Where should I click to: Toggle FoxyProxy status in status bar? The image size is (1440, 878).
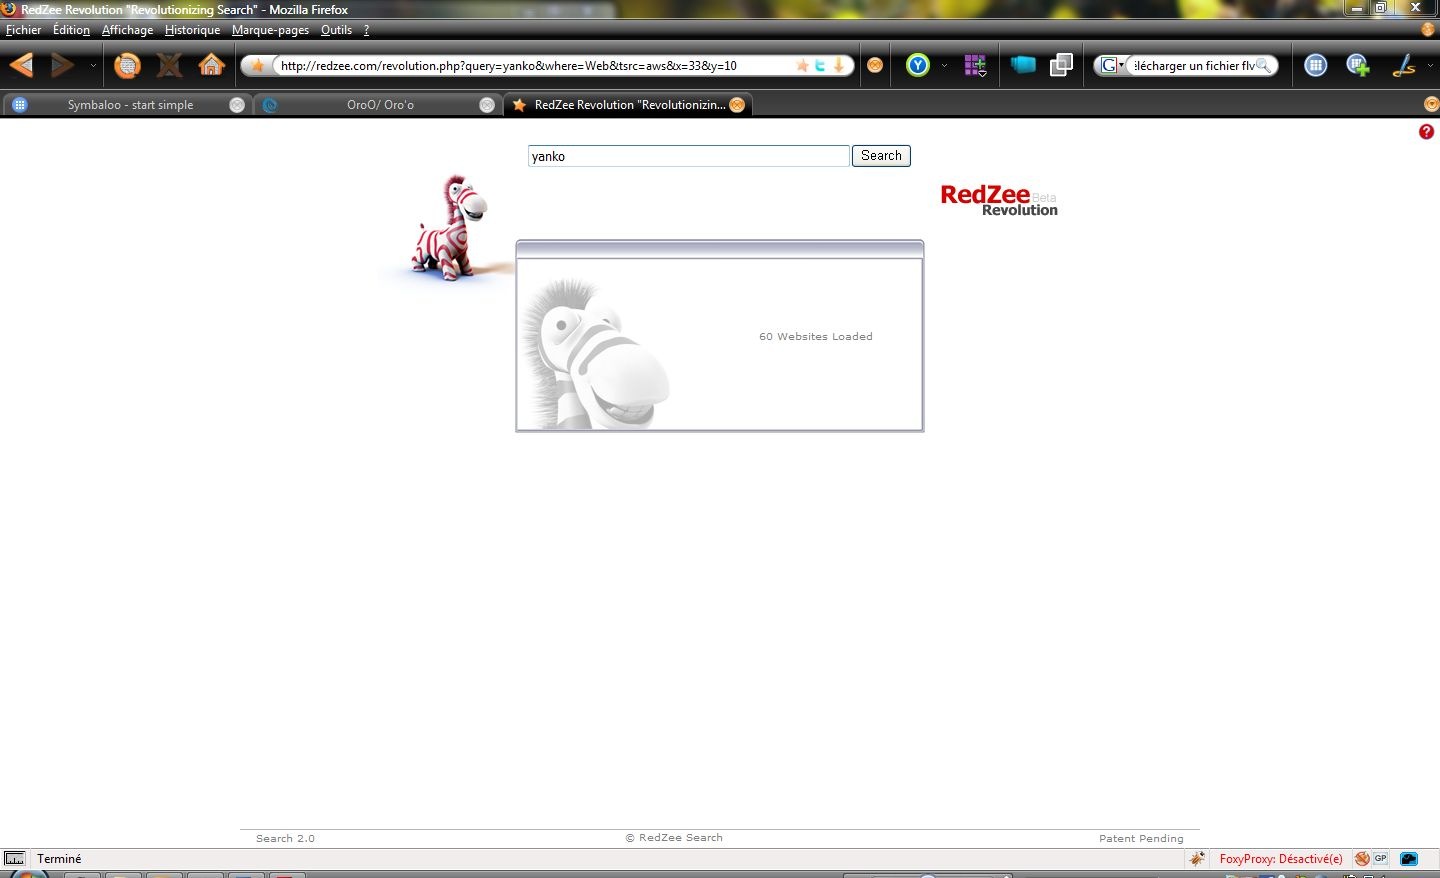point(1280,859)
